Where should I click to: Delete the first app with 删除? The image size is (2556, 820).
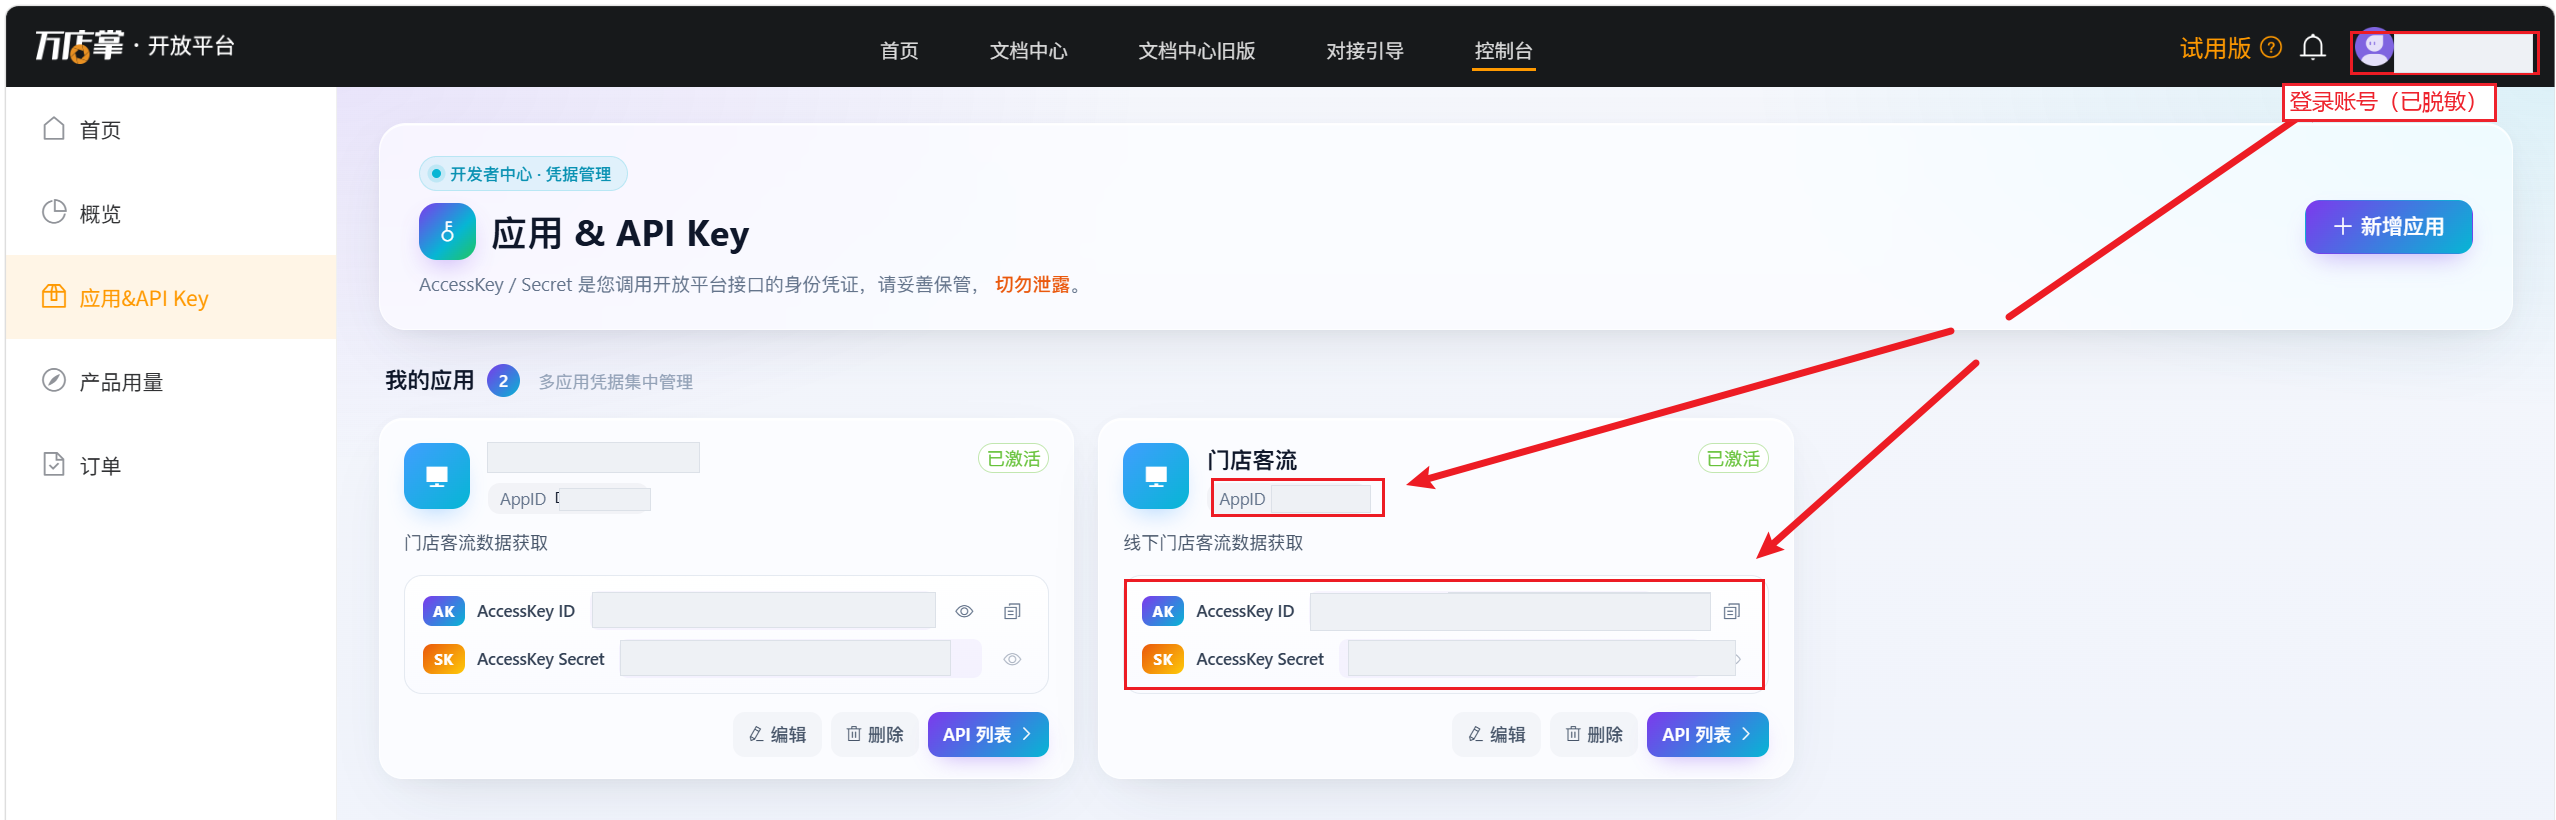tap(875, 735)
